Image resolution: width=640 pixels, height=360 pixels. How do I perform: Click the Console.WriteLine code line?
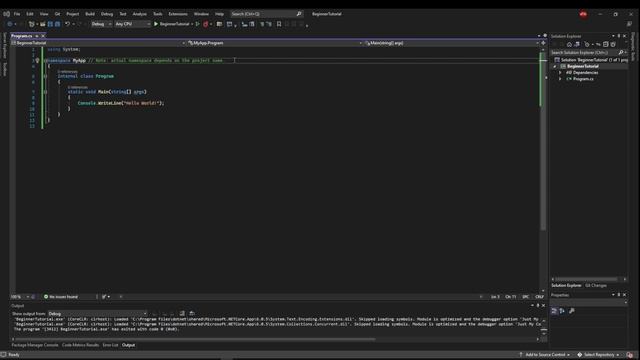[x=121, y=103]
